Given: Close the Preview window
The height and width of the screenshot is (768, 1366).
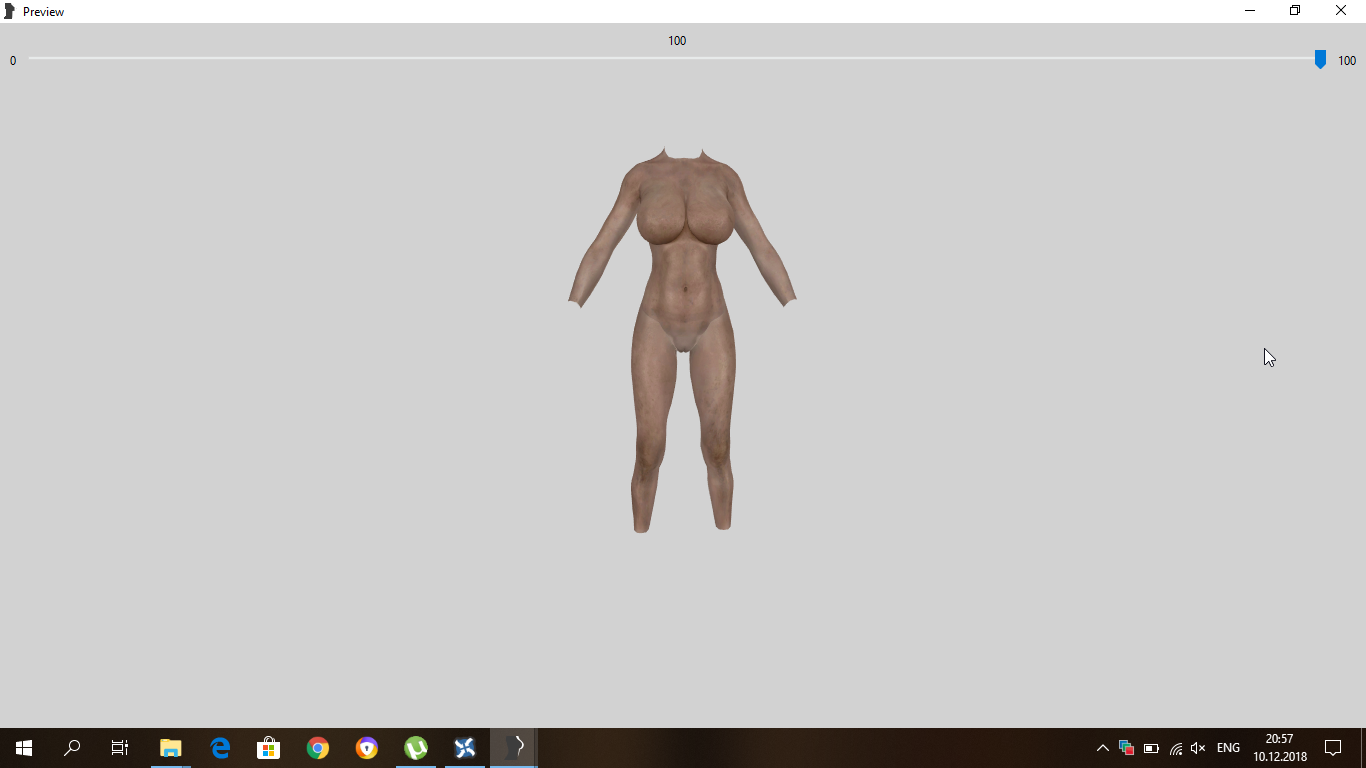Looking at the screenshot, I should tap(1342, 11).
